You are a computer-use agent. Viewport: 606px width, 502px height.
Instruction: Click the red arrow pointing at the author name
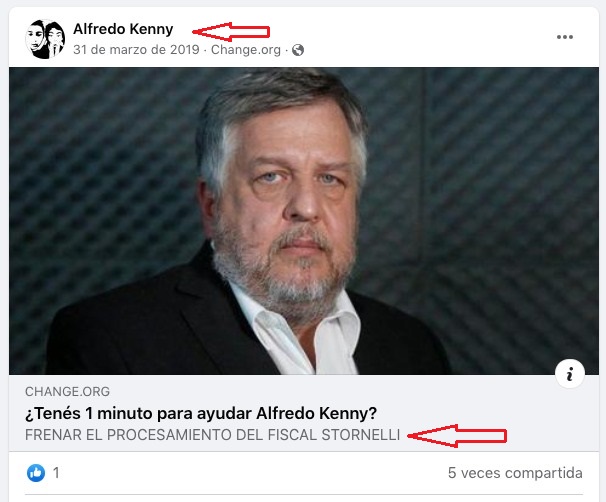(x=231, y=32)
